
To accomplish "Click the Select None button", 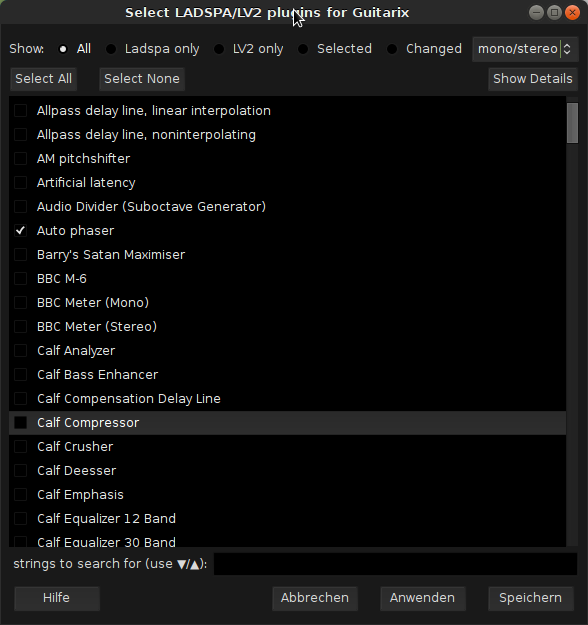I will (142, 79).
